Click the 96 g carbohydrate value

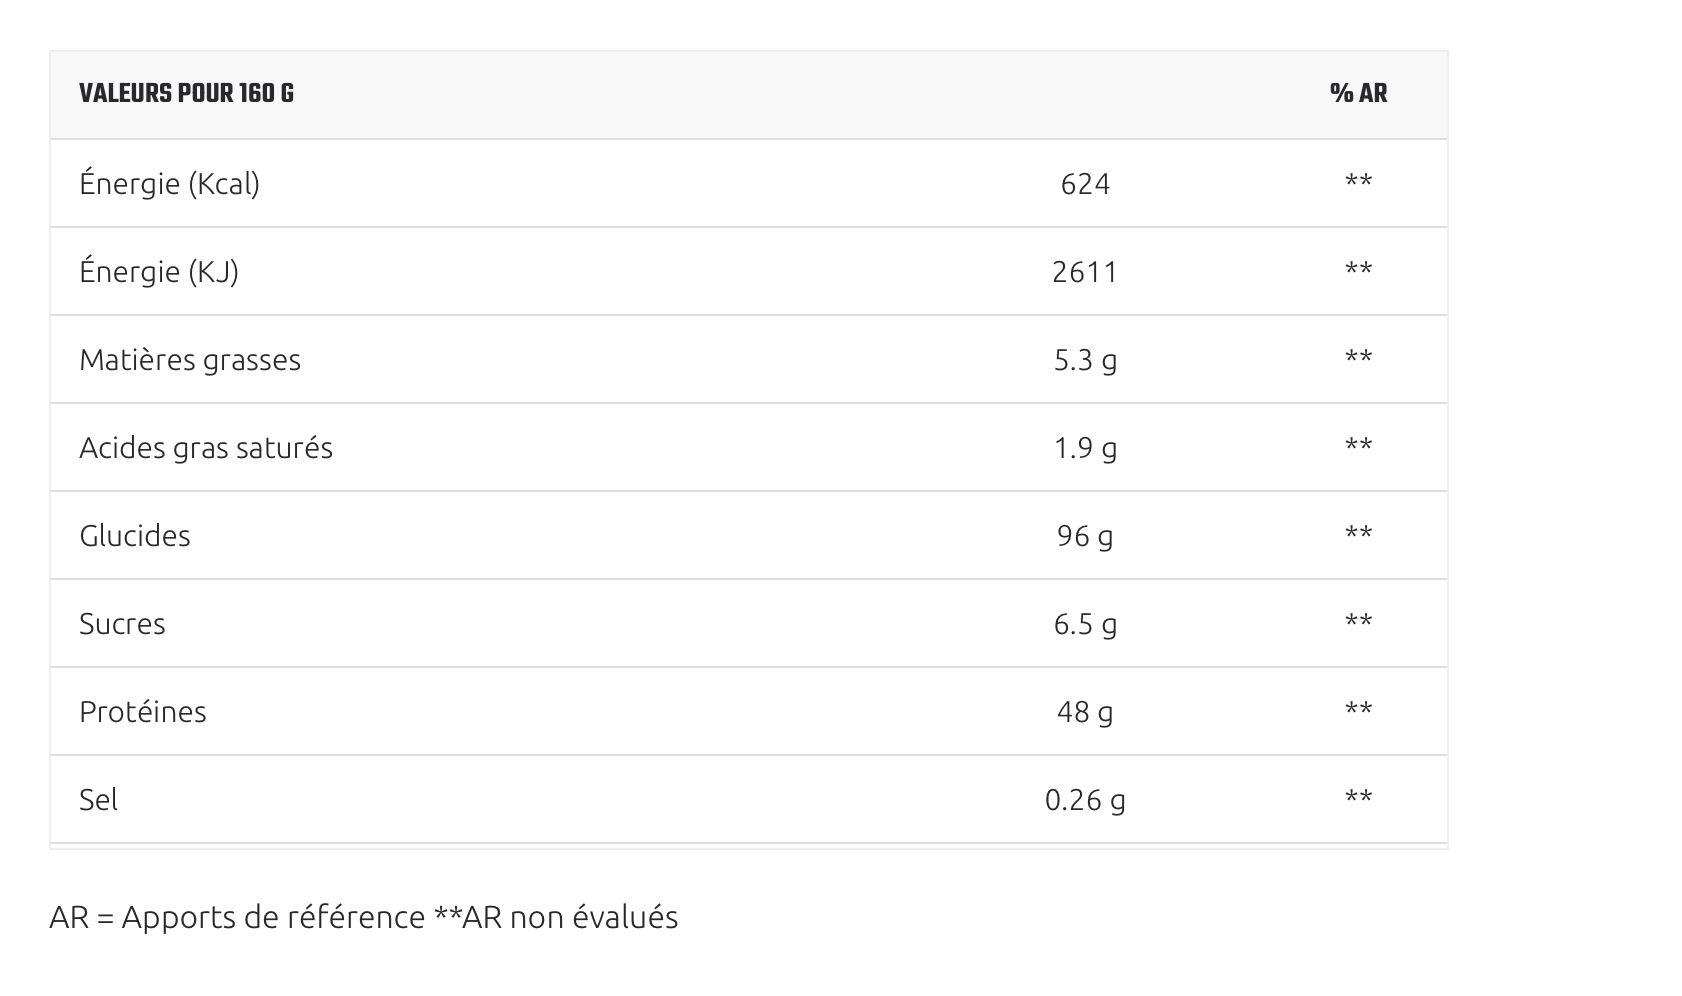1085,536
